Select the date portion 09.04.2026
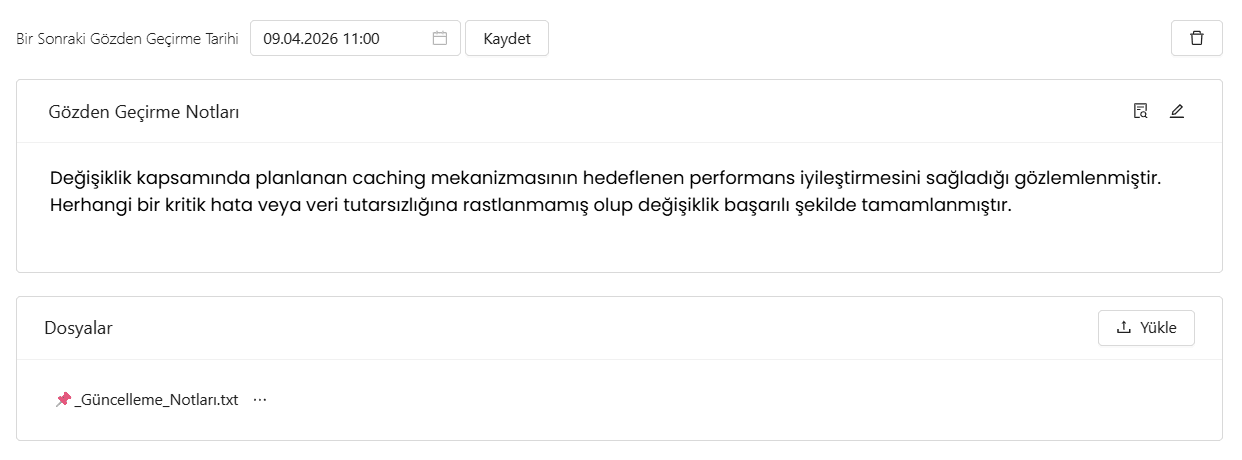This screenshot has height=460, width=1242. (299, 39)
